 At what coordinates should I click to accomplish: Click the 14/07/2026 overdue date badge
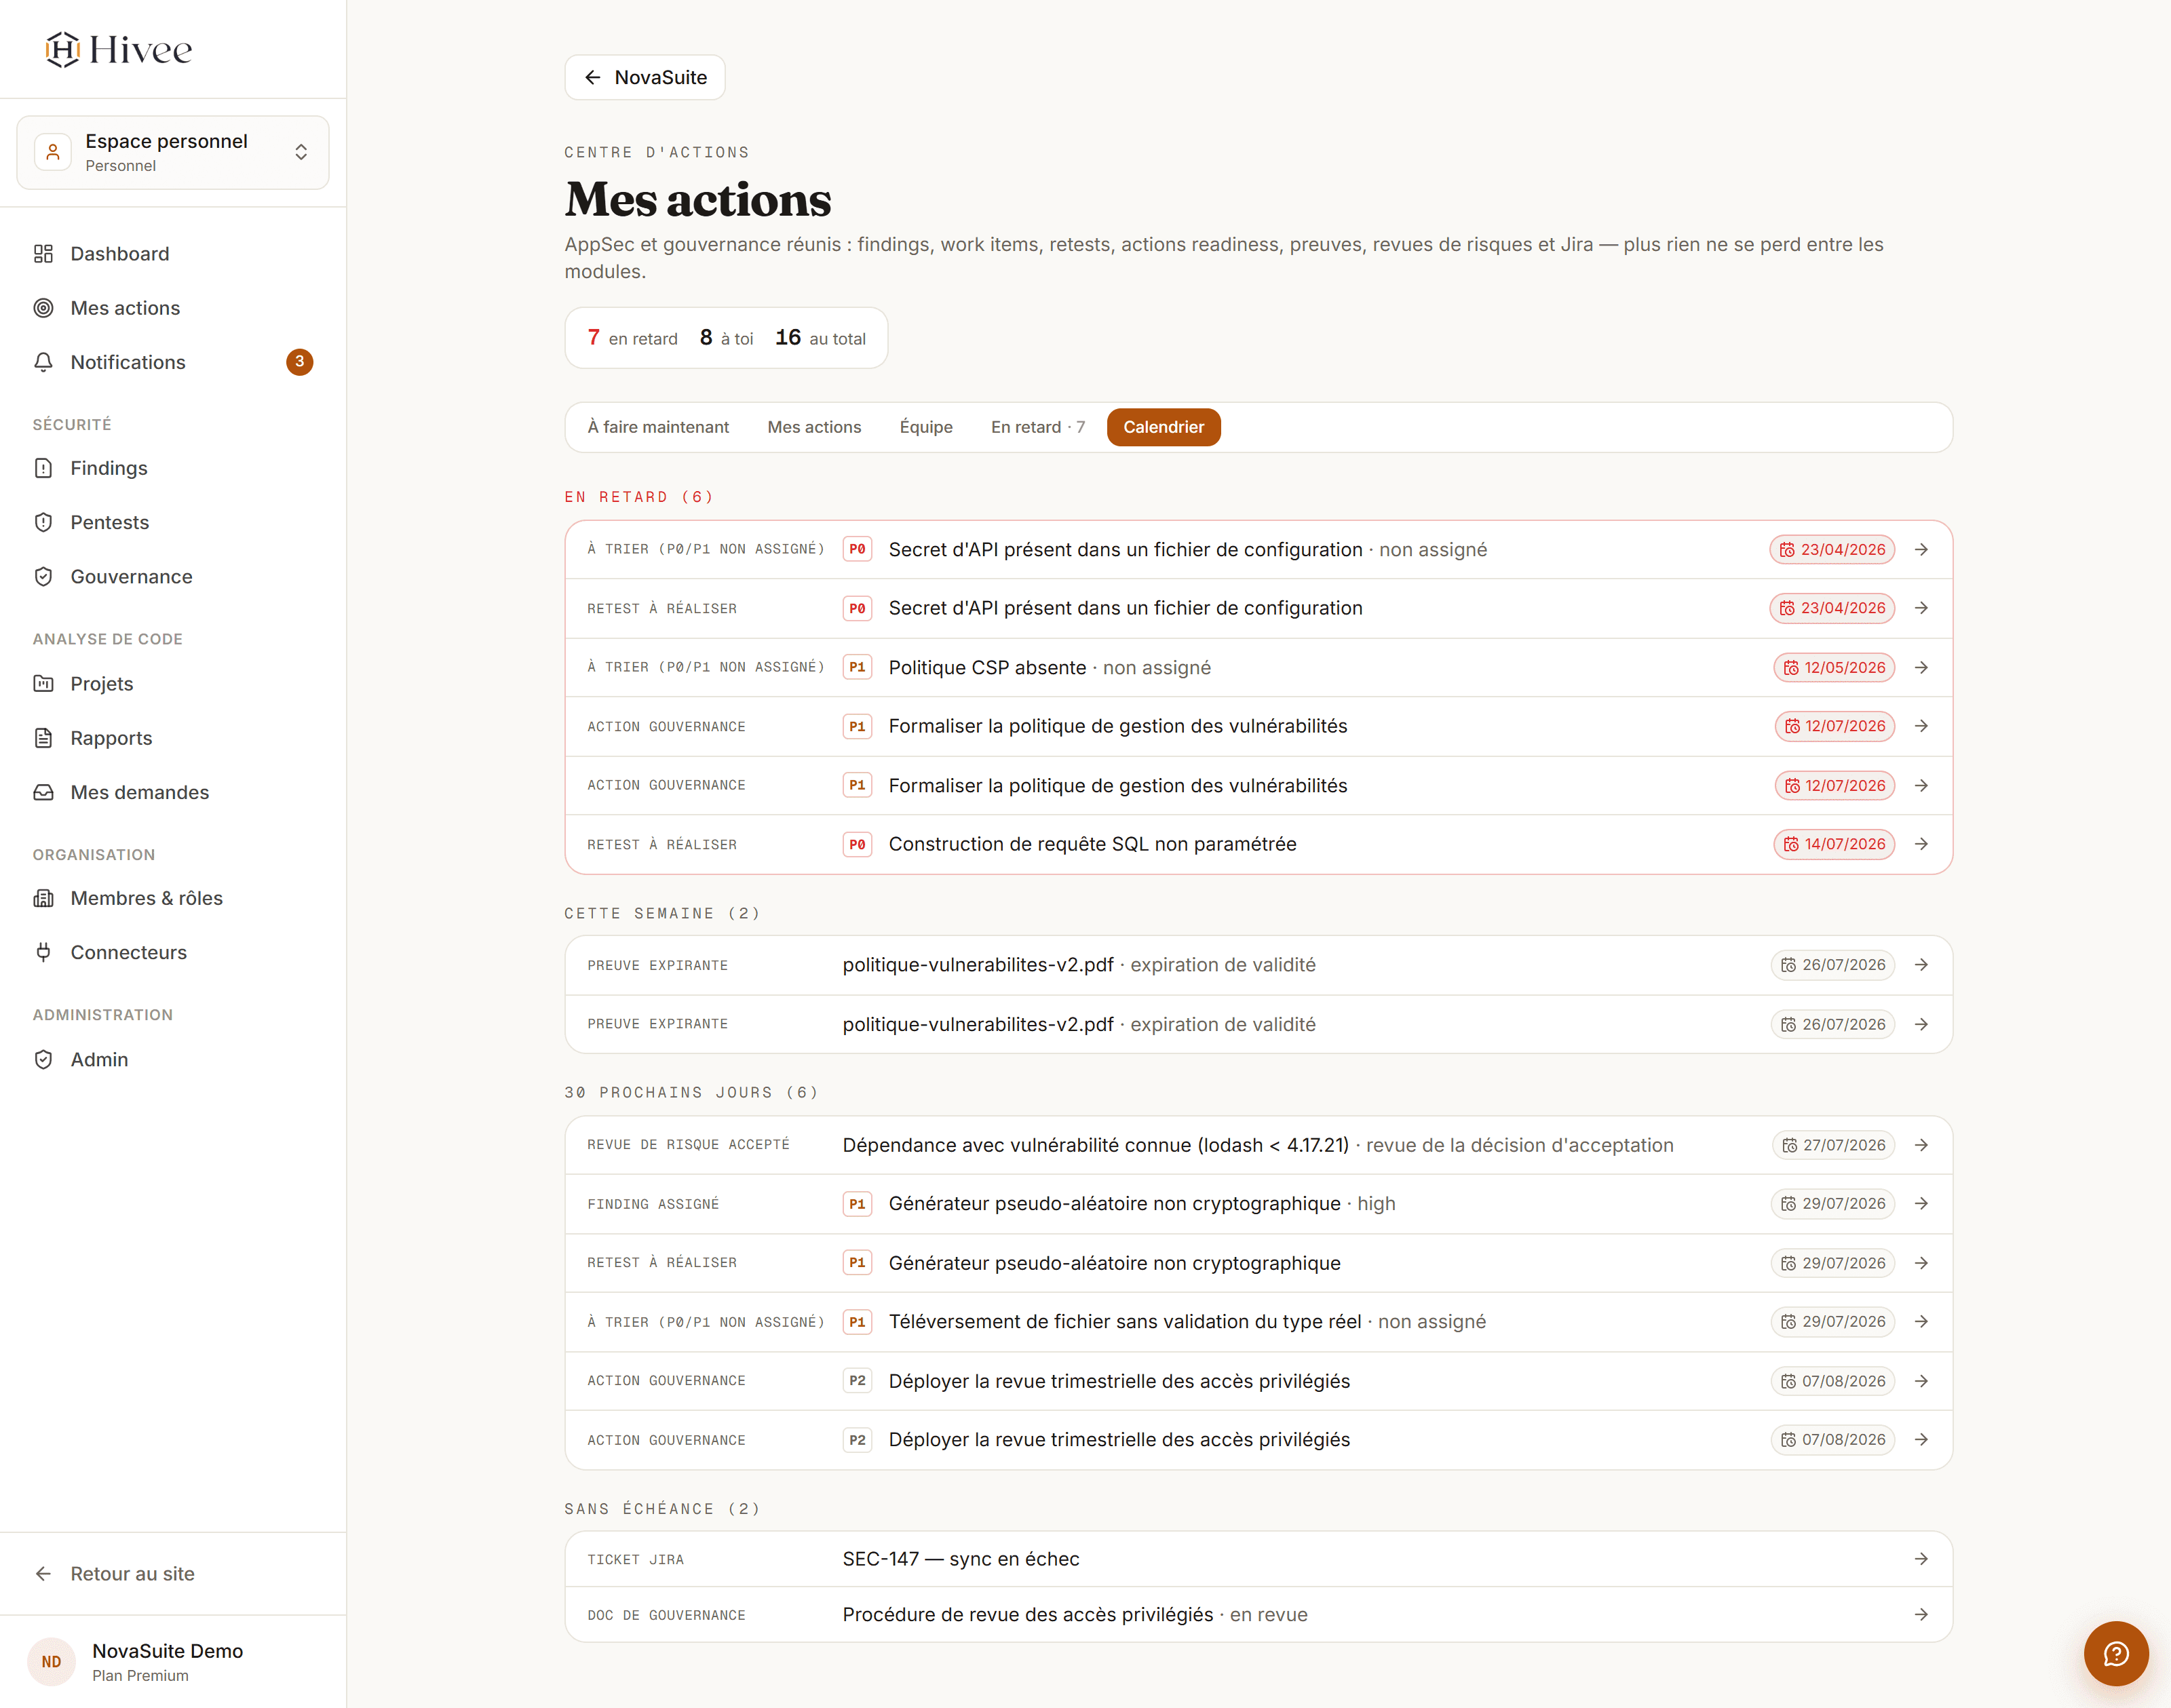click(x=1834, y=844)
